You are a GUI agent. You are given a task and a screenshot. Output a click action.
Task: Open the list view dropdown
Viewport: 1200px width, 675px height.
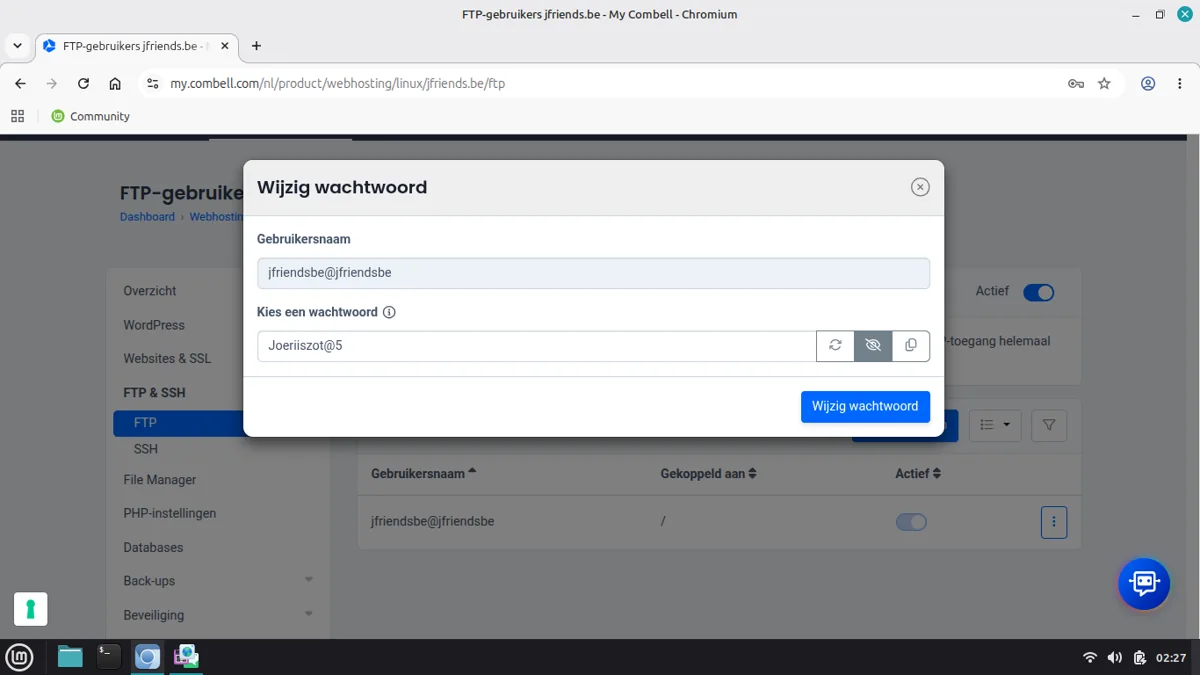pyautogui.click(x=994, y=425)
